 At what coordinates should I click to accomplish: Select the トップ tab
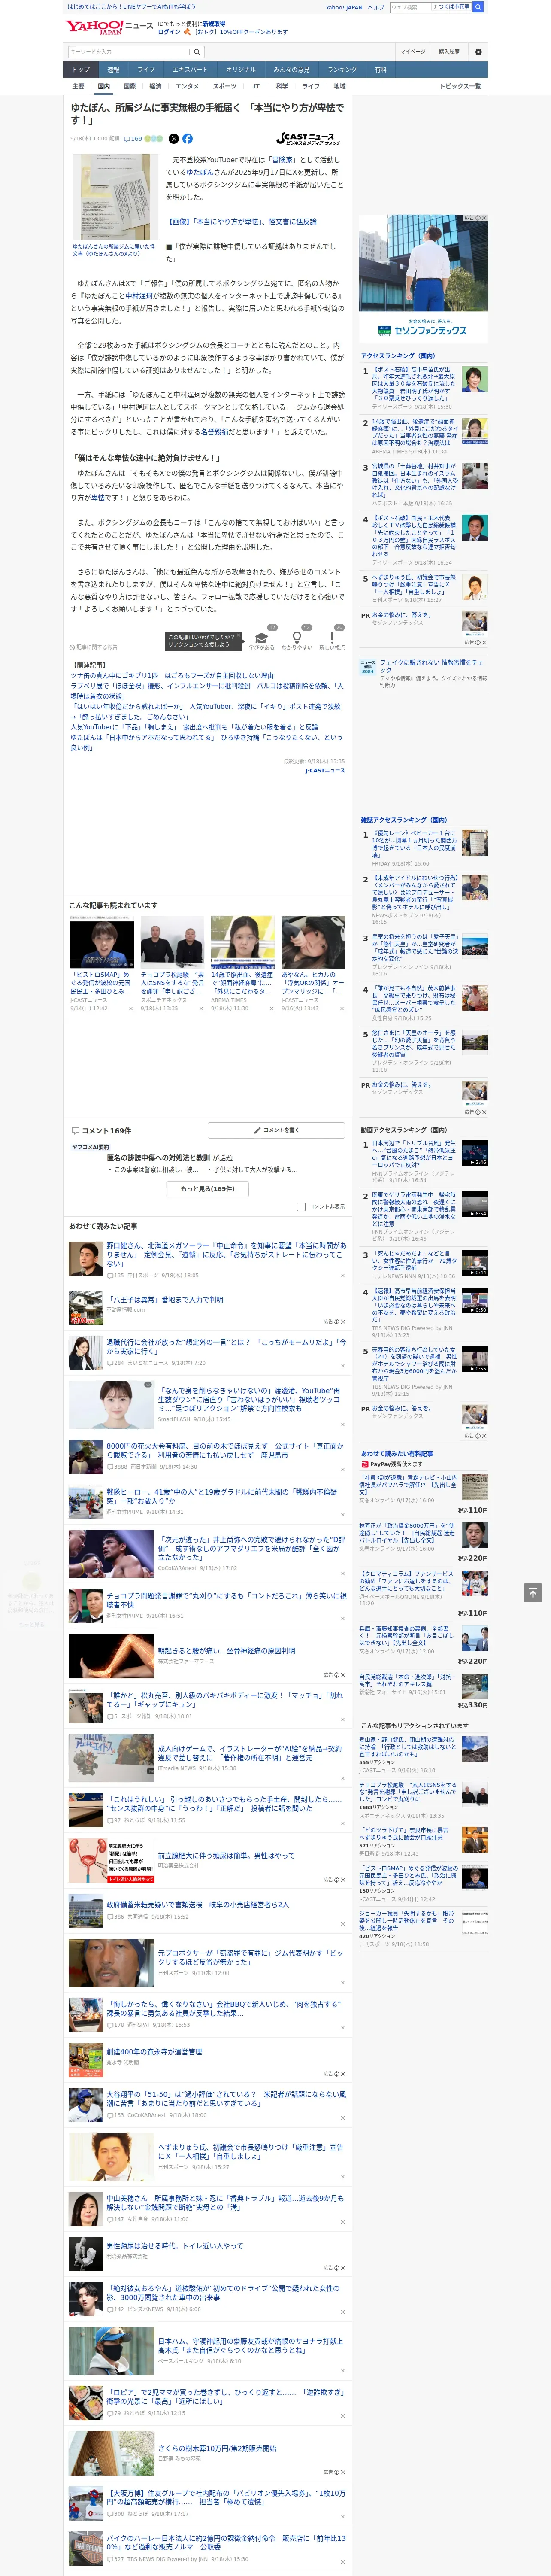(x=81, y=70)
